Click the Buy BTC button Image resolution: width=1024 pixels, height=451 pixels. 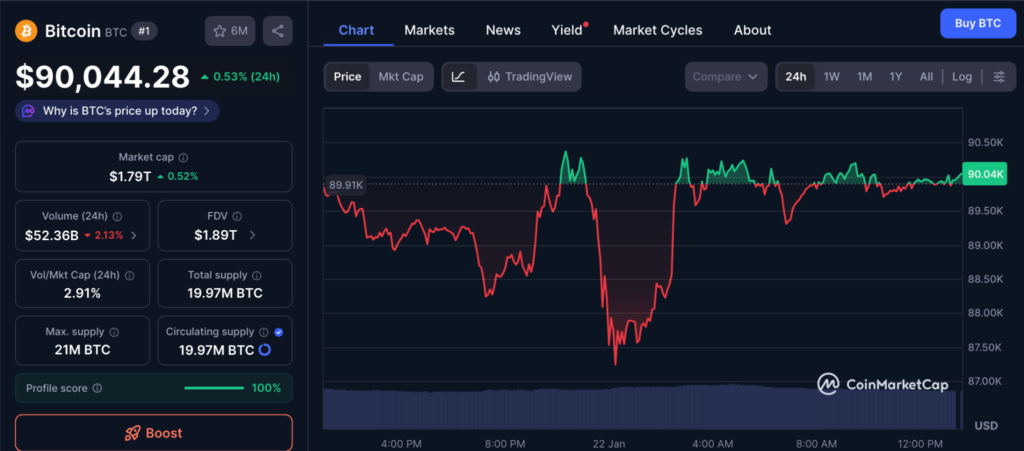tap(977, 23)
